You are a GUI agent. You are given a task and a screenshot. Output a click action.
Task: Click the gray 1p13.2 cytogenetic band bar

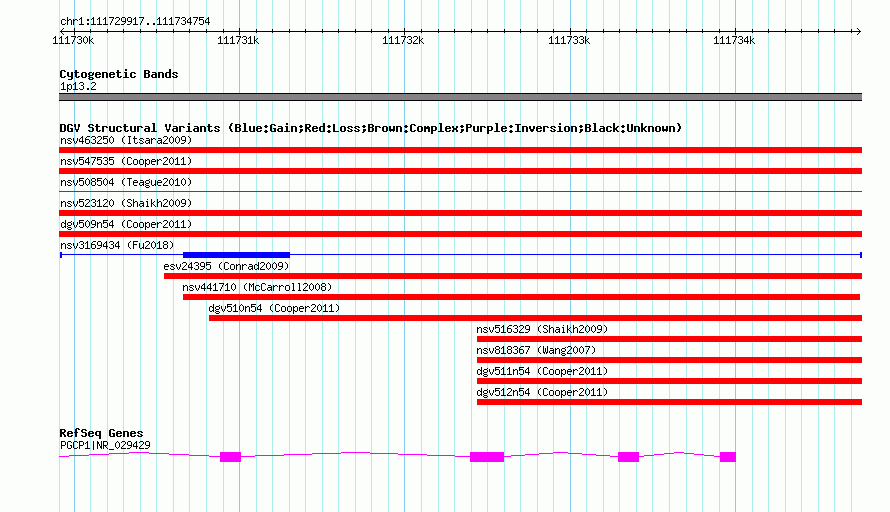[x=460, y=97]
